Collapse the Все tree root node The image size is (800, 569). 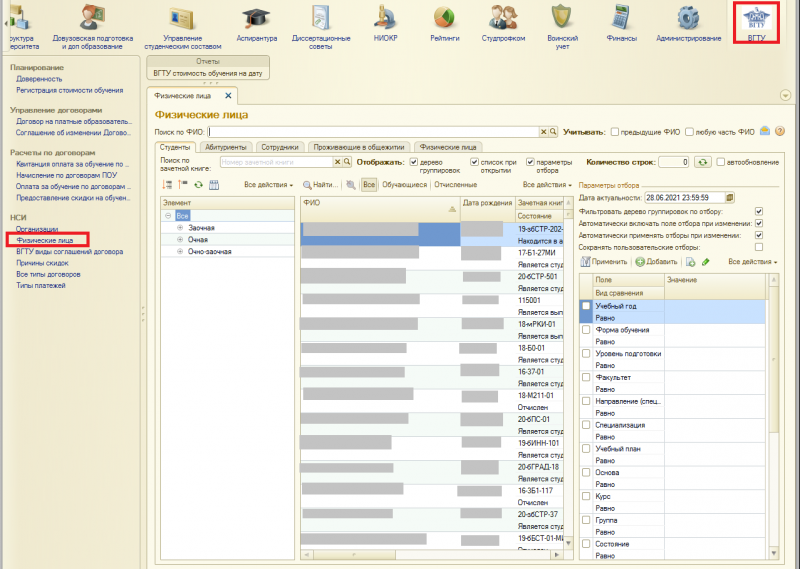[x=168, y=216]
